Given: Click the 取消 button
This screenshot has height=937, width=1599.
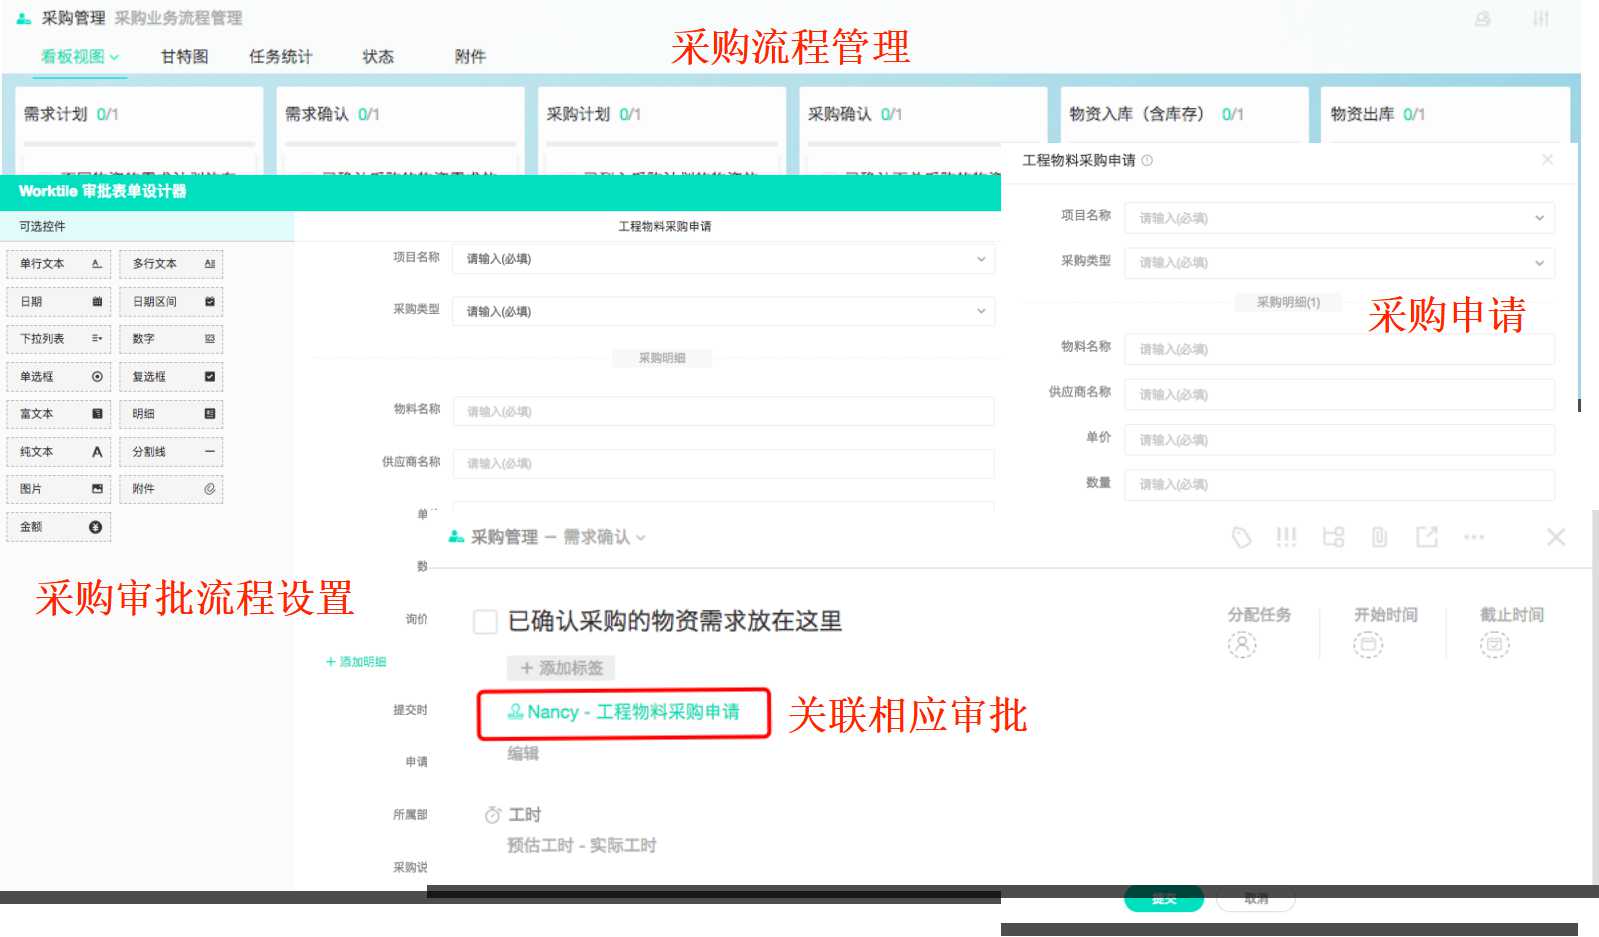Looking at the screenshot, I should click(1256, 899).
